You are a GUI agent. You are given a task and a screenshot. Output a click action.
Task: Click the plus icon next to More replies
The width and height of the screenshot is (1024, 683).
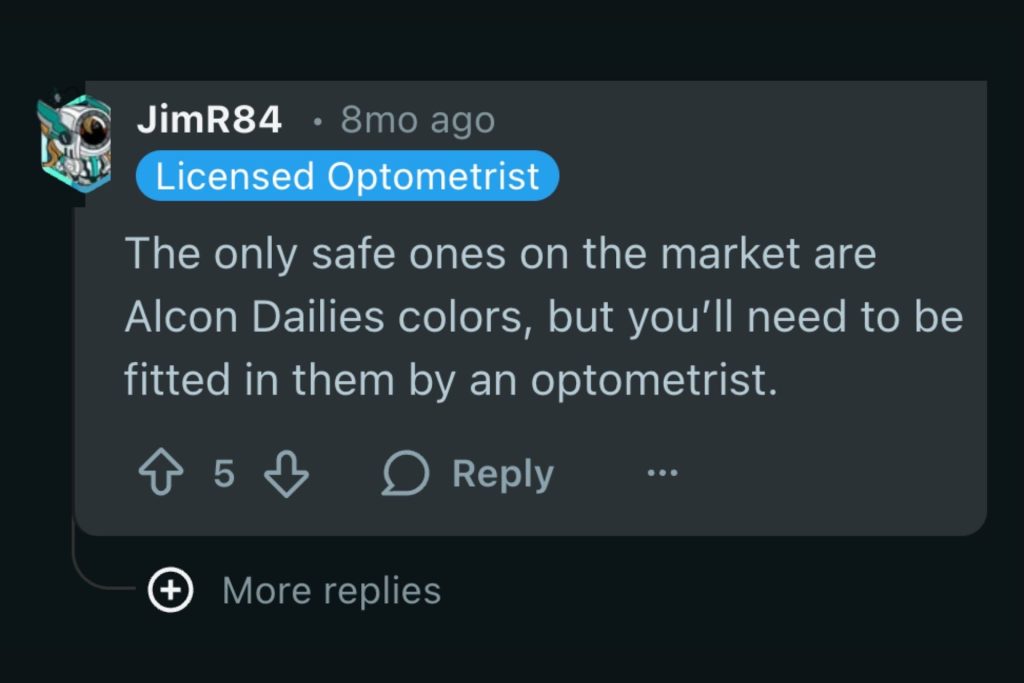point(171,590)
